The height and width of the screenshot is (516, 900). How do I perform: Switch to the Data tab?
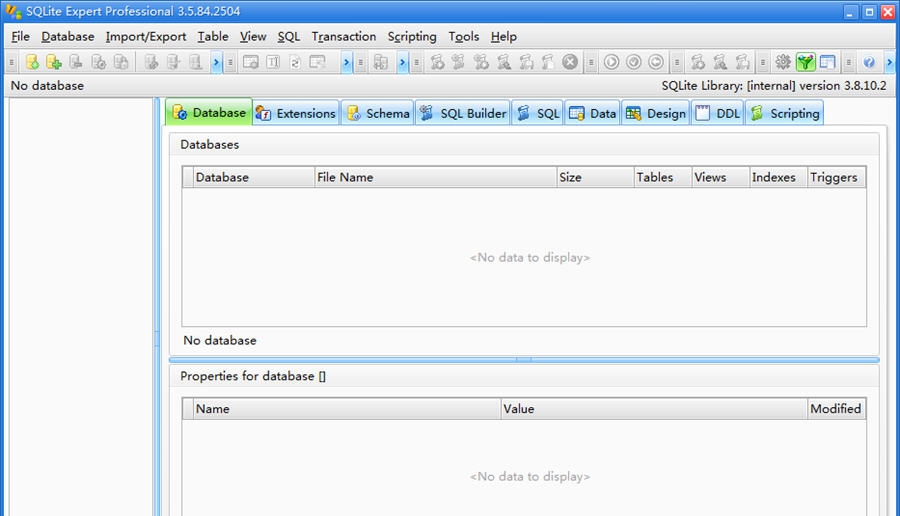pos(592,113)
